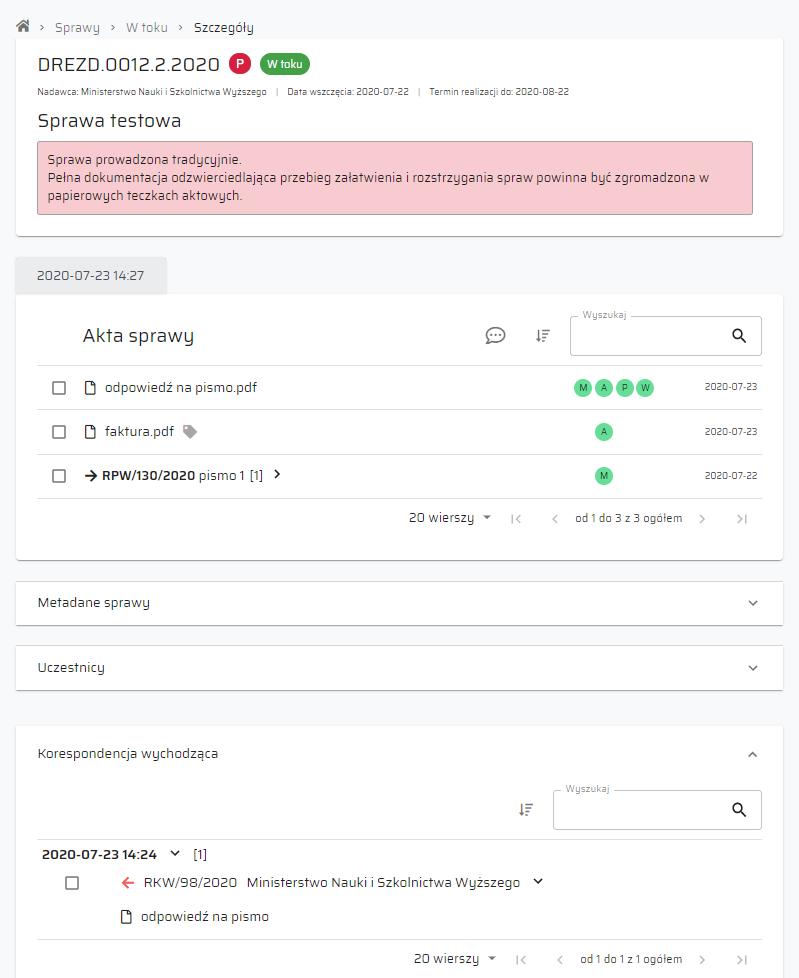This screenshot has width=799, height=978.
Task: Click search magnifier in Akta sprawy
Action: [739, 336]
